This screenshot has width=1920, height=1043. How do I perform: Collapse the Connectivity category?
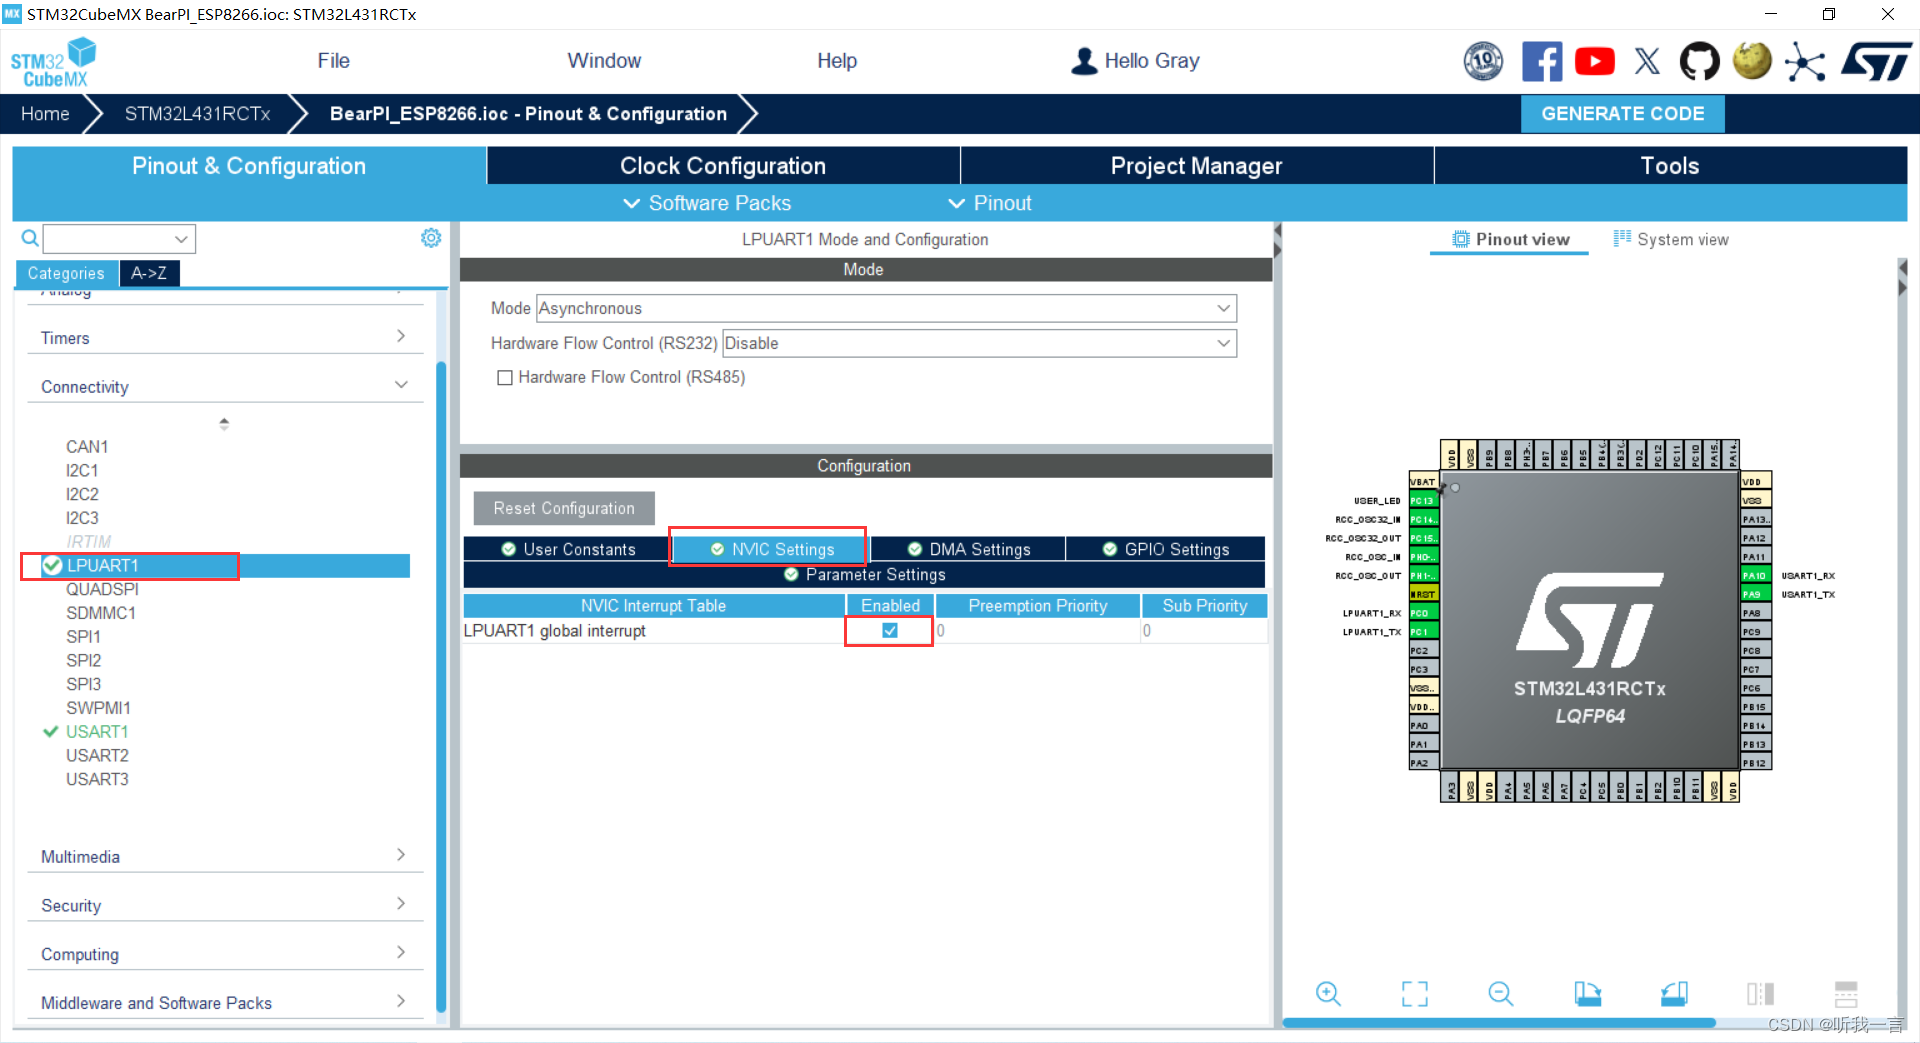(x=225, y=386)
